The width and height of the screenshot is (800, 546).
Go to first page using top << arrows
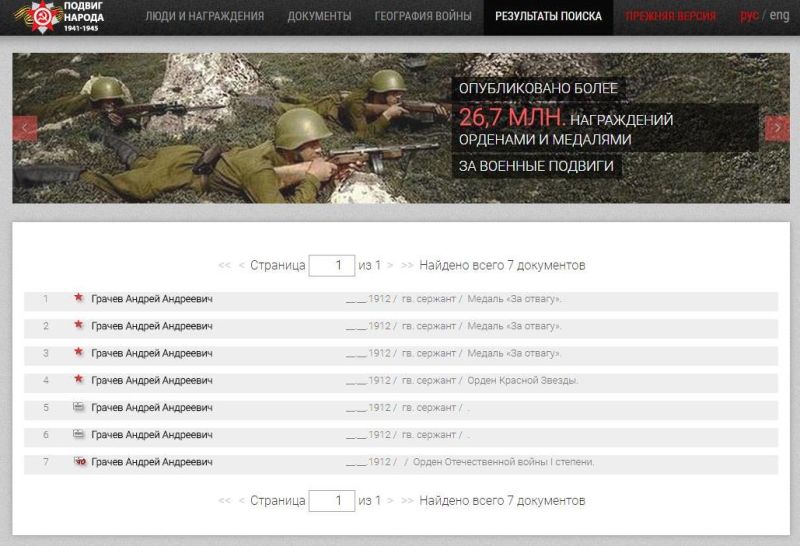pyautogui.click(x=224, y=265)
